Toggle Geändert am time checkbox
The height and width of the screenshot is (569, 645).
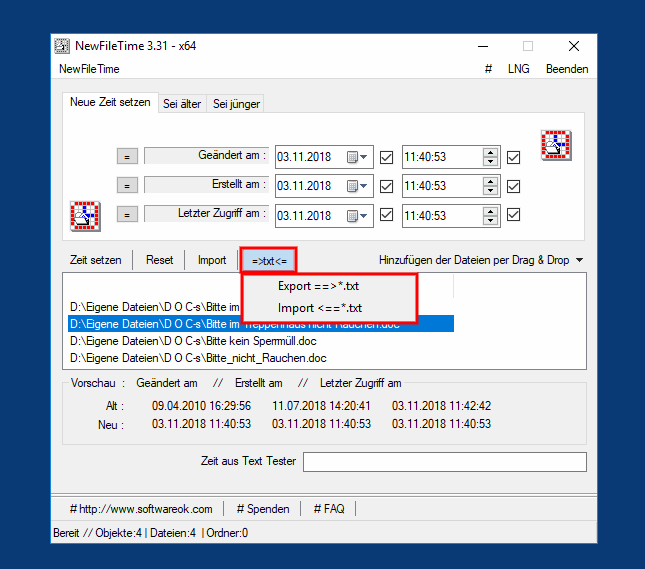click(x=513, y=157)
